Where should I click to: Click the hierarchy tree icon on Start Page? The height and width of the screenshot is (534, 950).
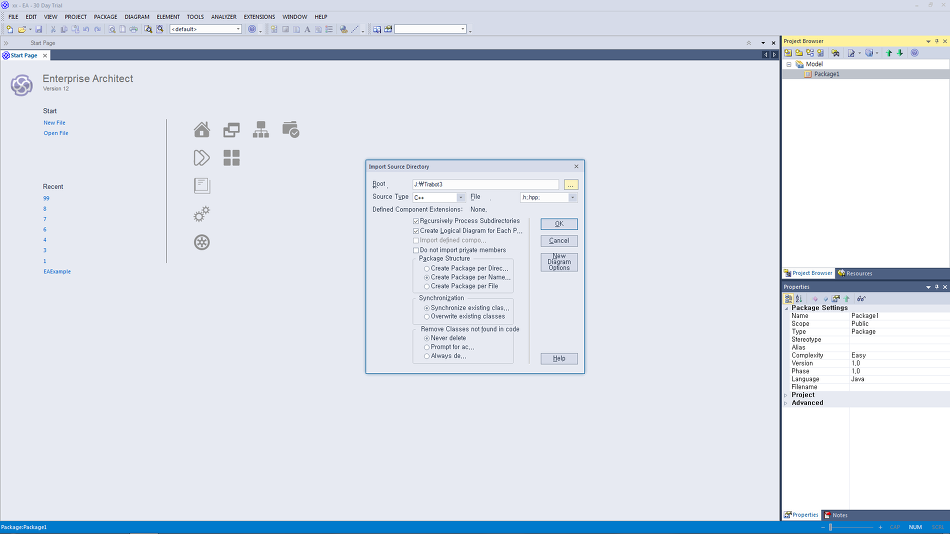pyautogui.click(x=261, y=129)
